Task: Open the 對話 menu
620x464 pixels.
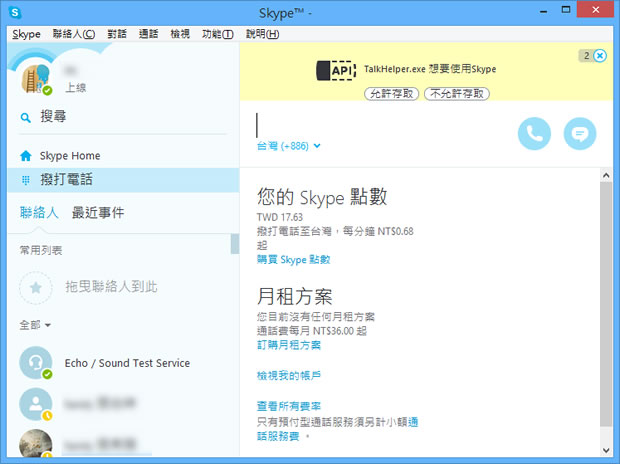Action: click(x=117, y=34)
